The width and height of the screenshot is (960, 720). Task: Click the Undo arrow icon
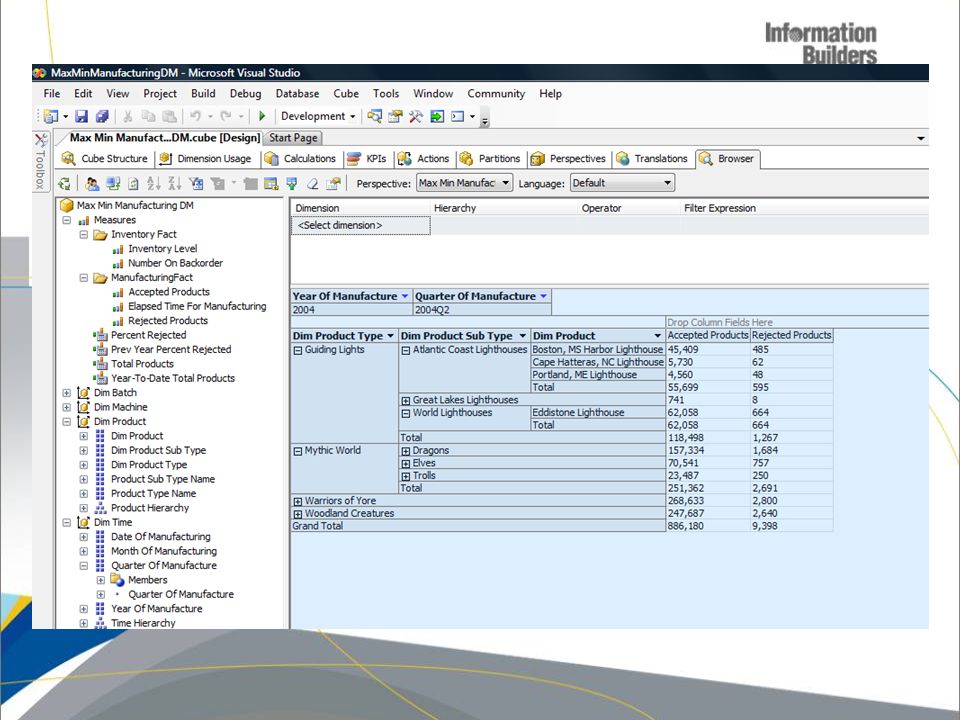195,116
